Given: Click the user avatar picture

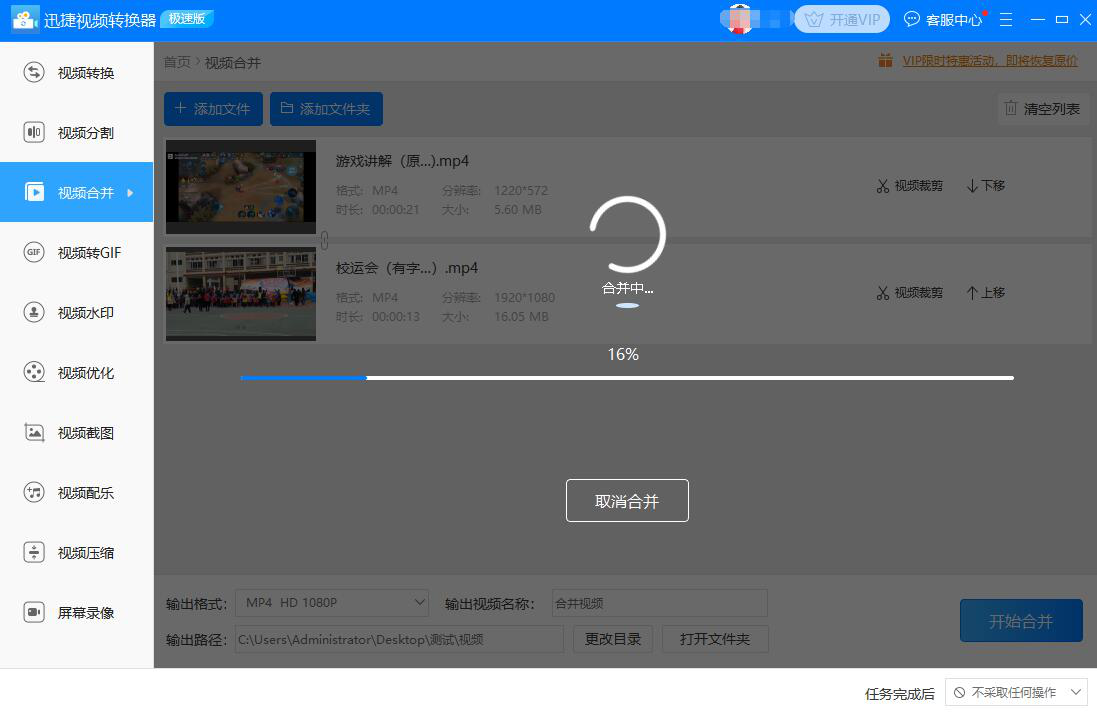Looking at the screenshot, I should [739, 20].
